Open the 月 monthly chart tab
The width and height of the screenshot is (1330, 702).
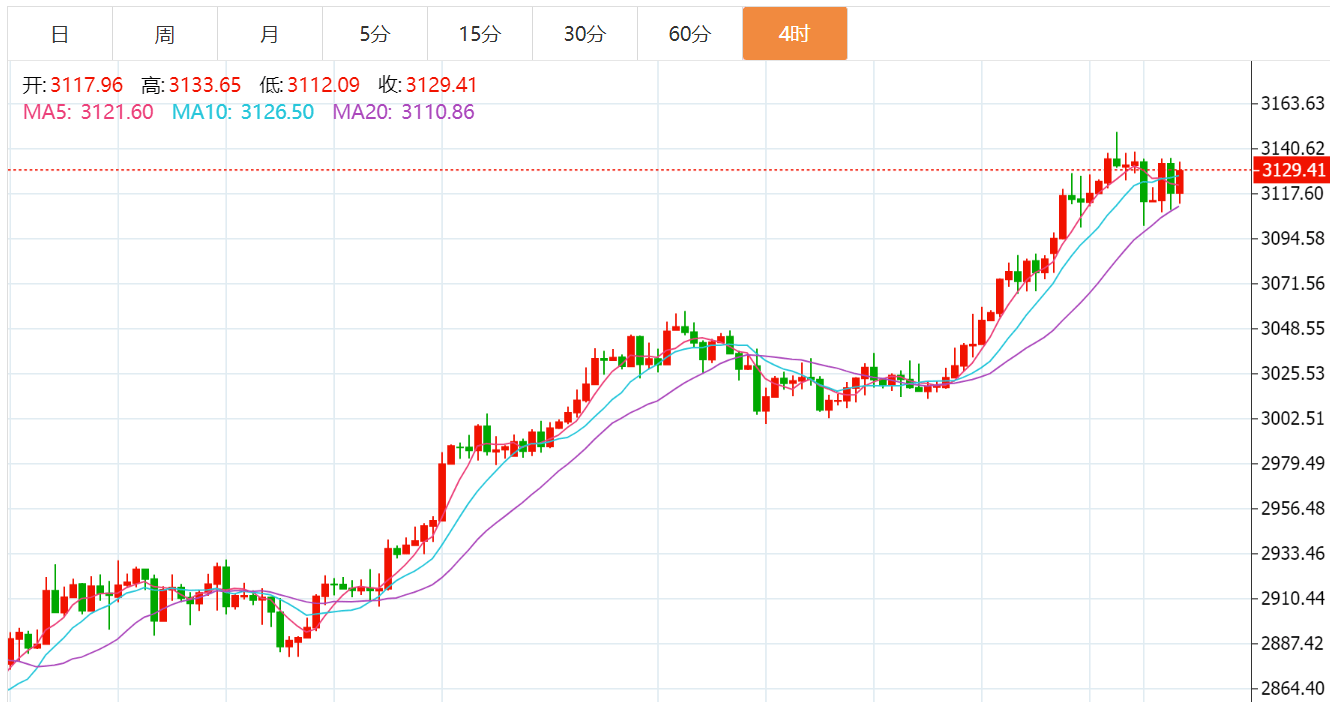[270, 34]
